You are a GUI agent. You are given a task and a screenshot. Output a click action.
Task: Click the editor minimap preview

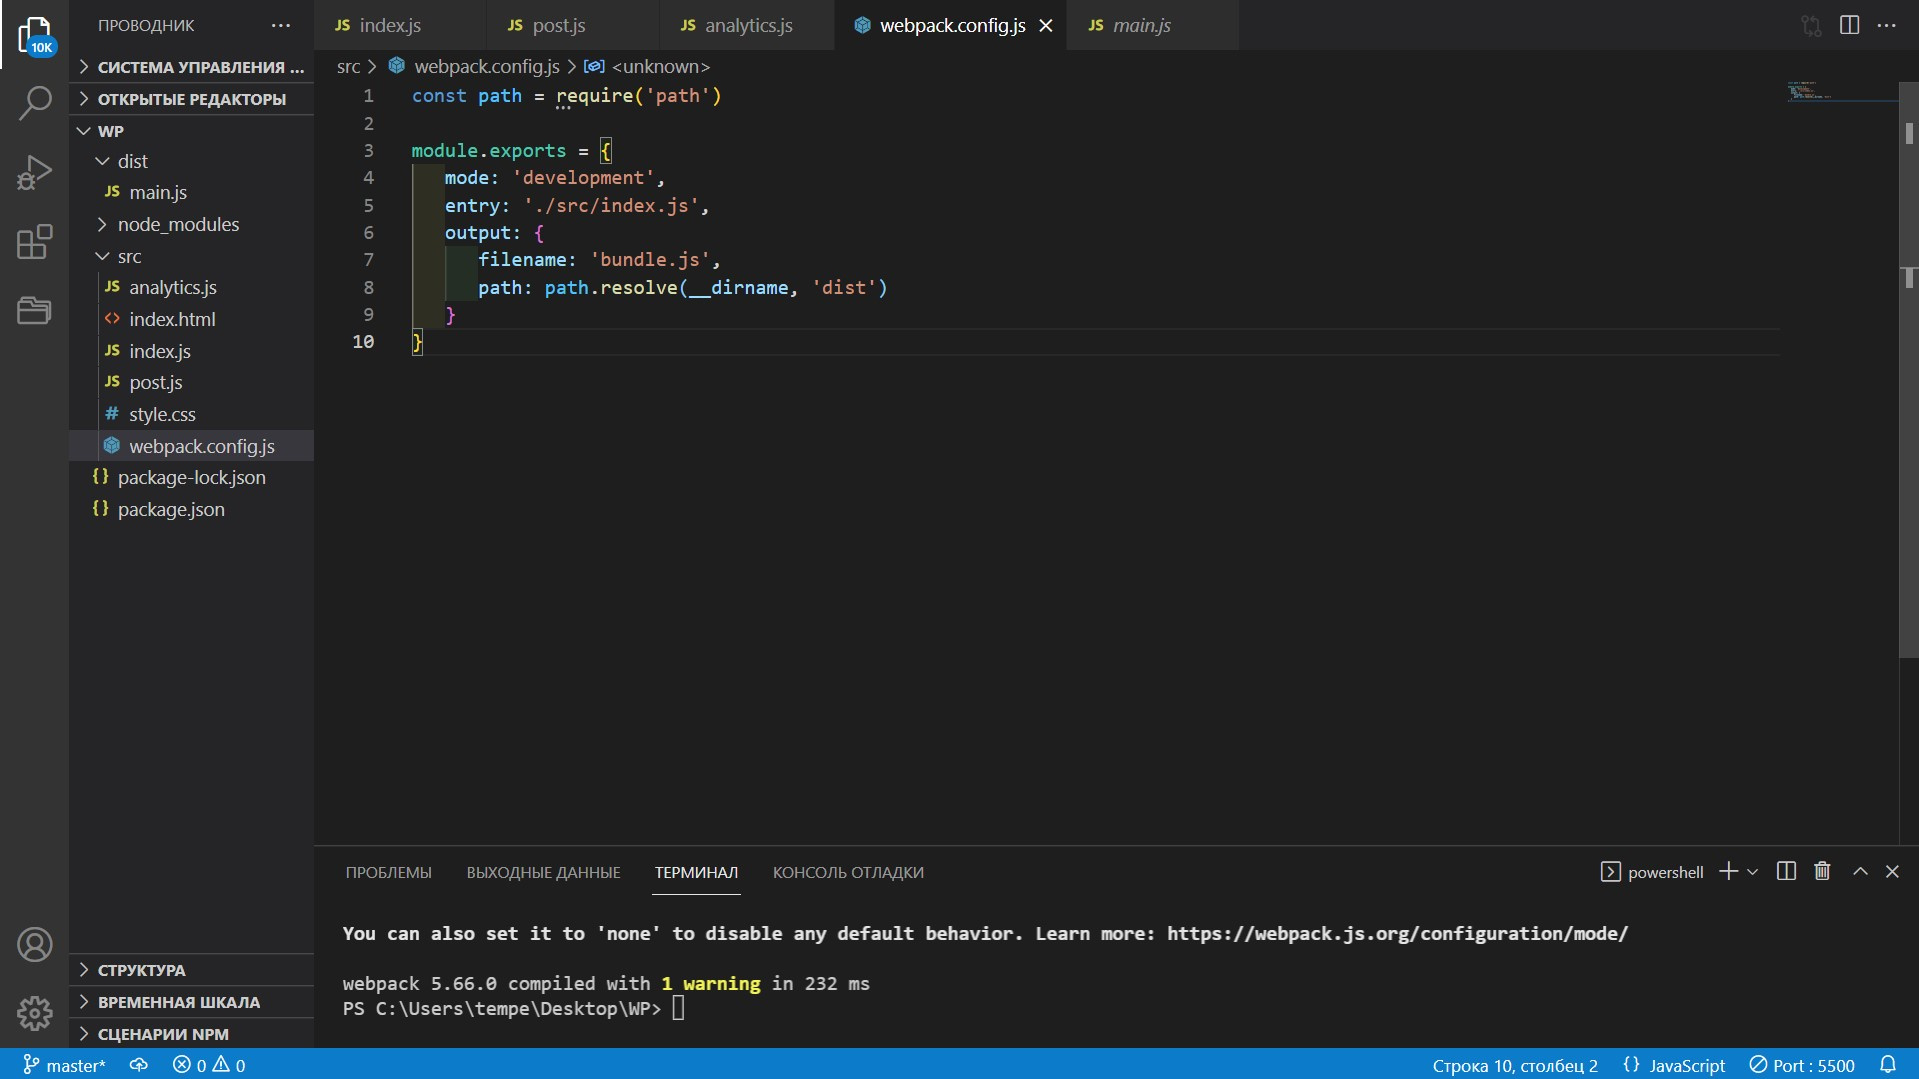point(1840,93)
